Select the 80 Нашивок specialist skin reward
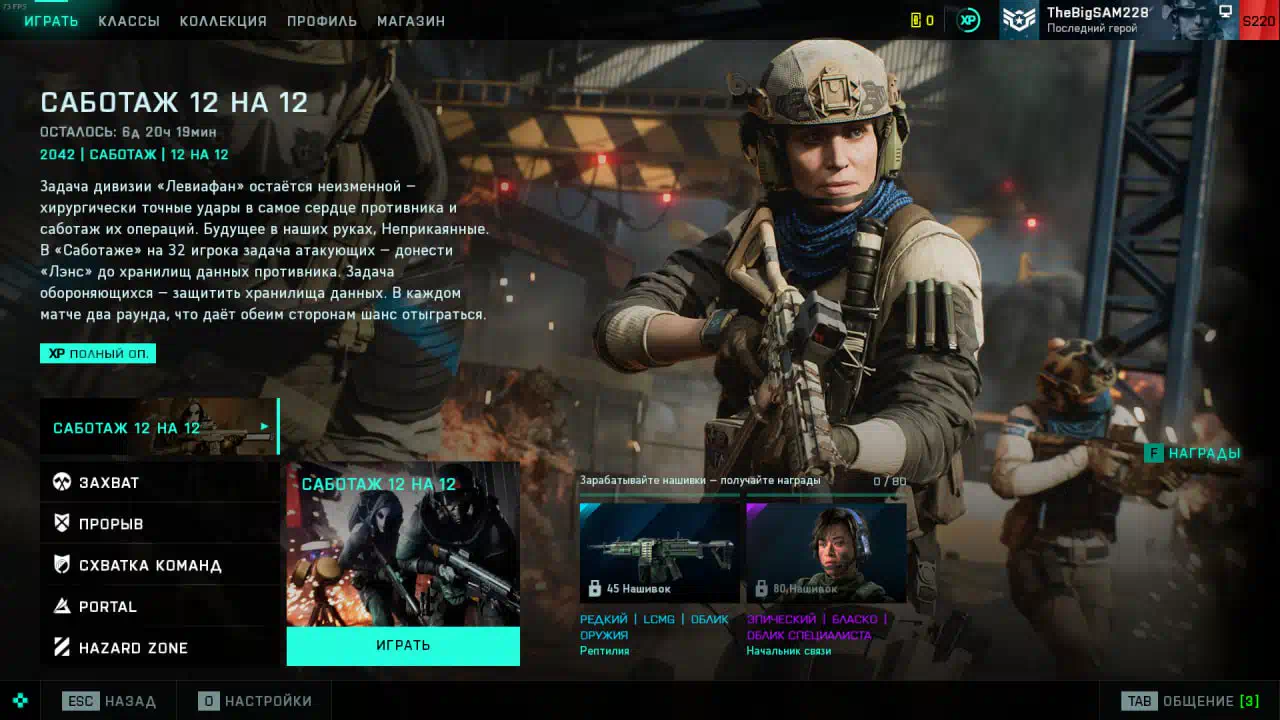1280x720 pixels. click(826, 552)
